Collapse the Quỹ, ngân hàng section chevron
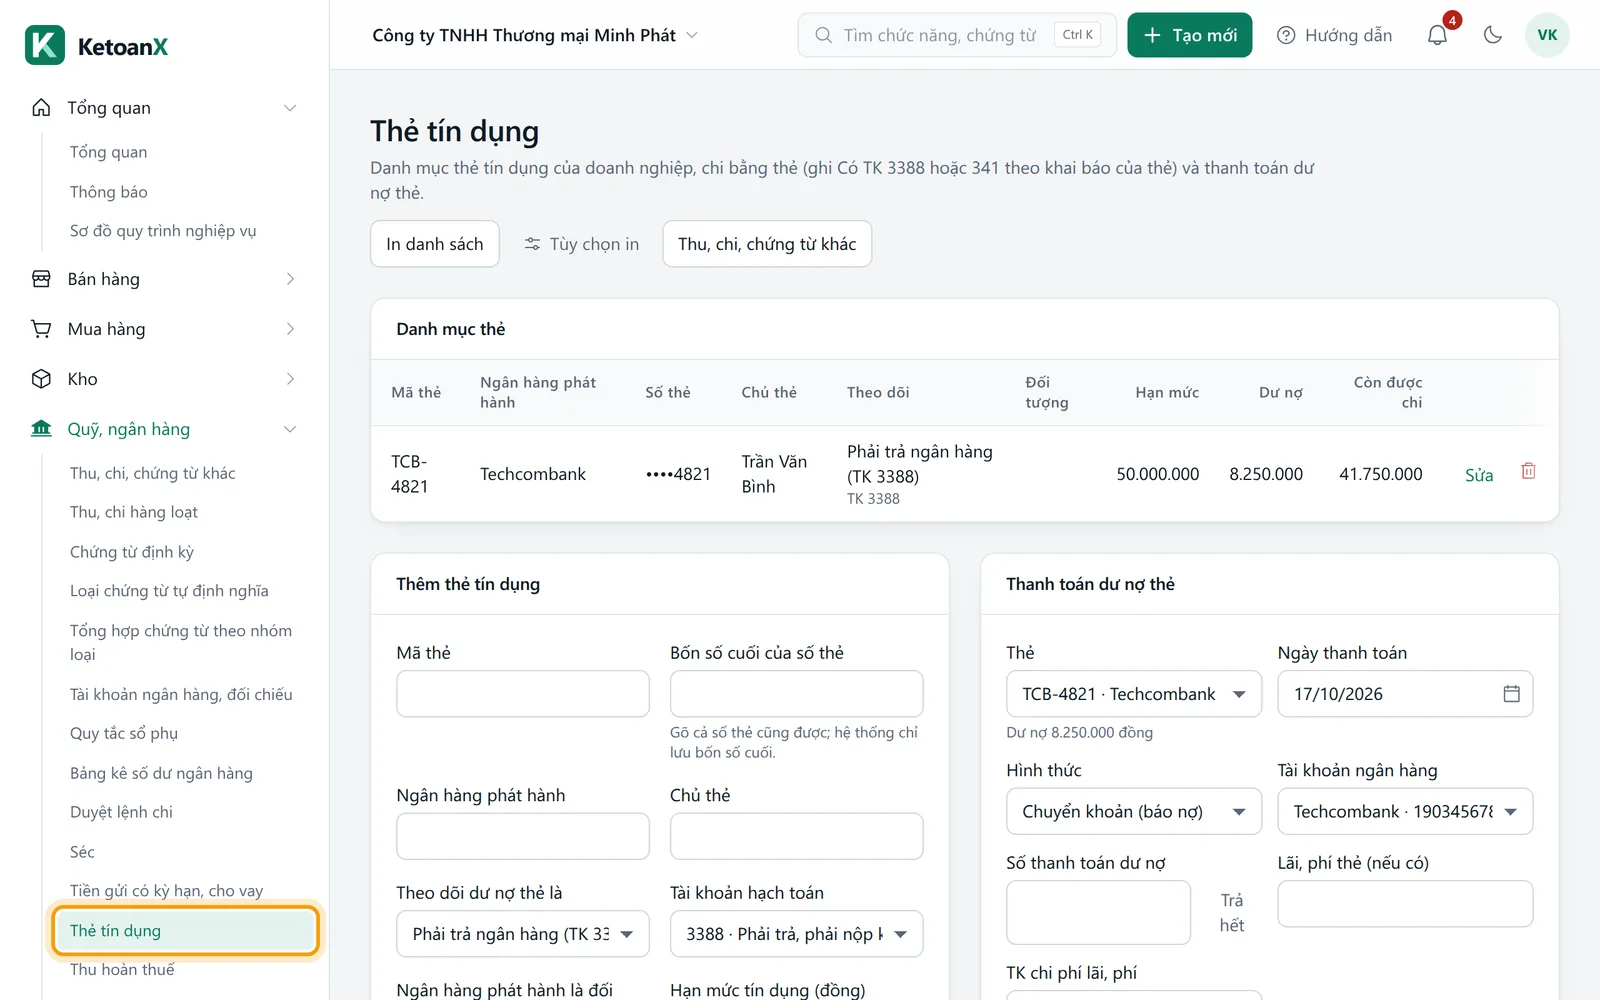 (290, 429)
